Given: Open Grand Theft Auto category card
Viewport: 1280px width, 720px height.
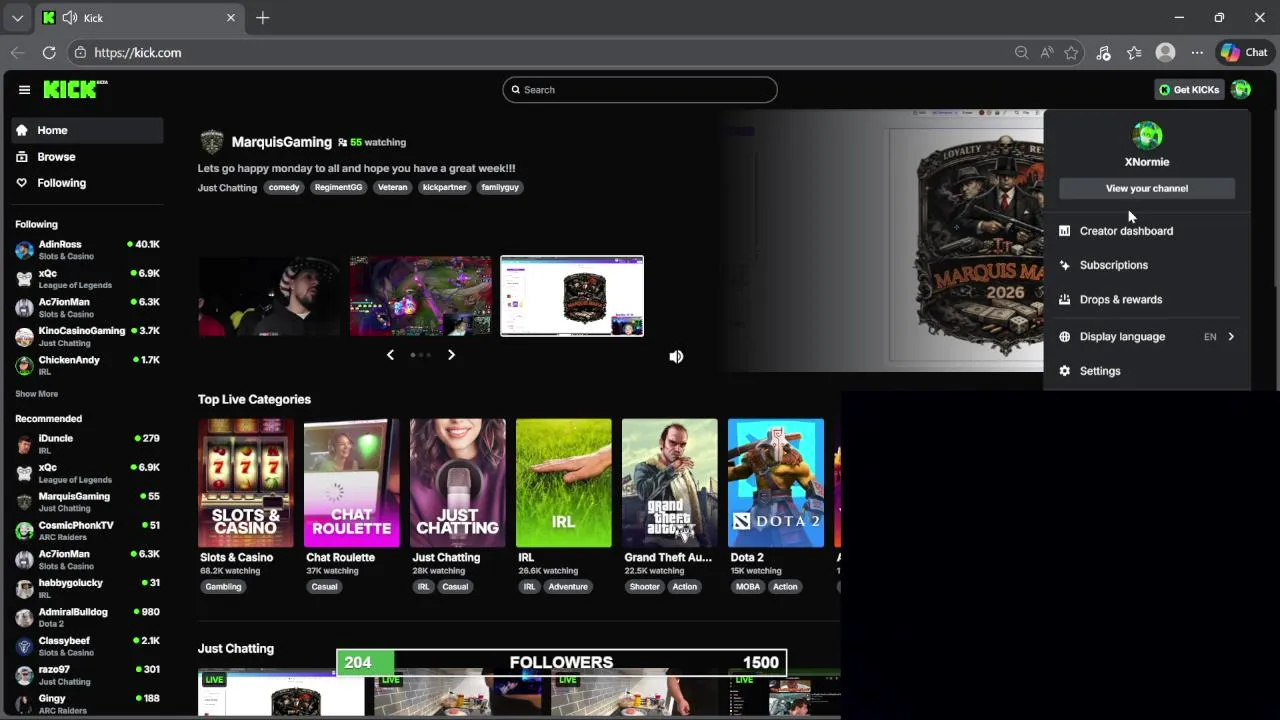Looking at the screenshot, I should pyautogui.click(x=669, y=483).
